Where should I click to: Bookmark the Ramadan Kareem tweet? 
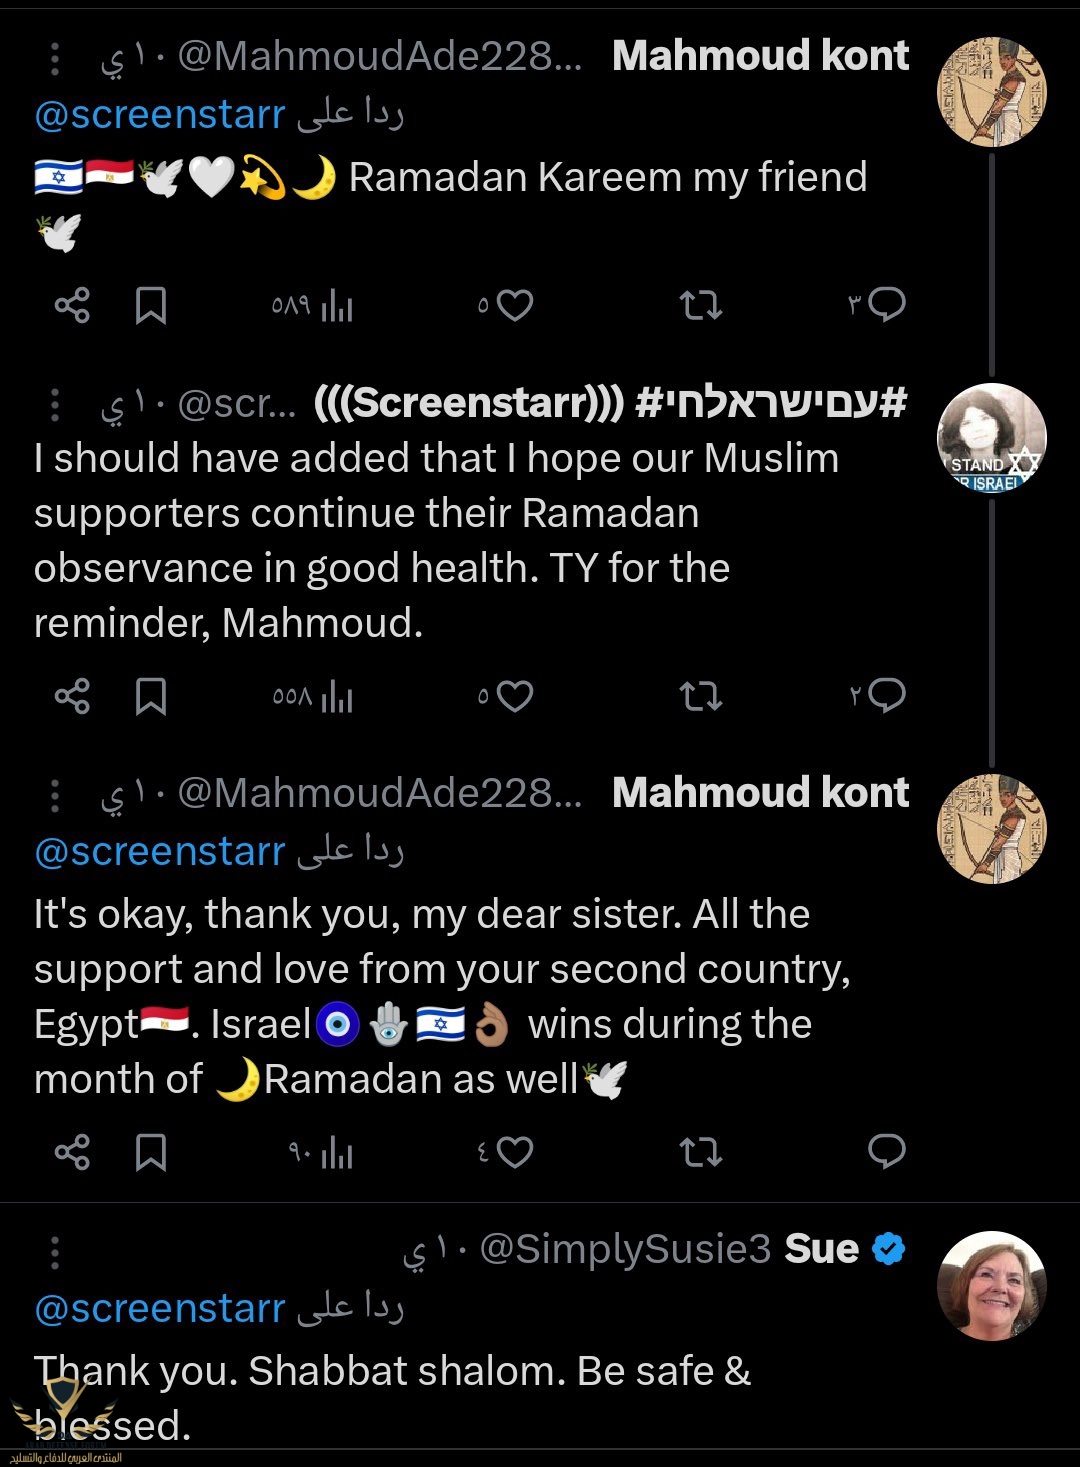coord(151,305)
